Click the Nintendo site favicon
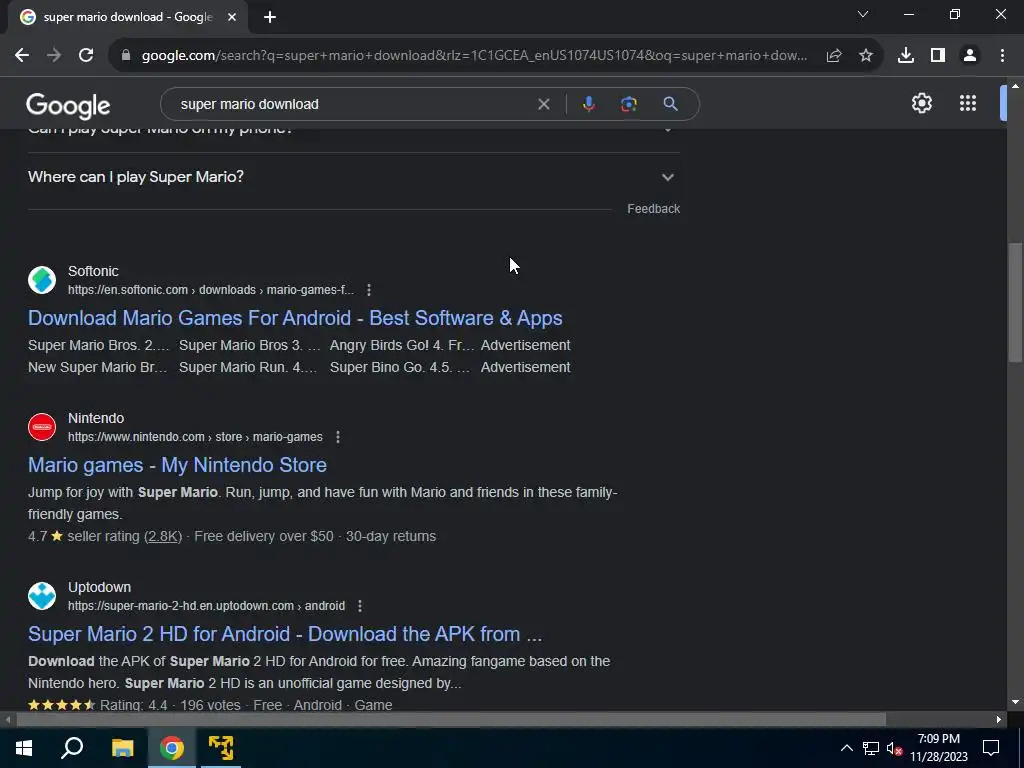 [x=42, y=427]
